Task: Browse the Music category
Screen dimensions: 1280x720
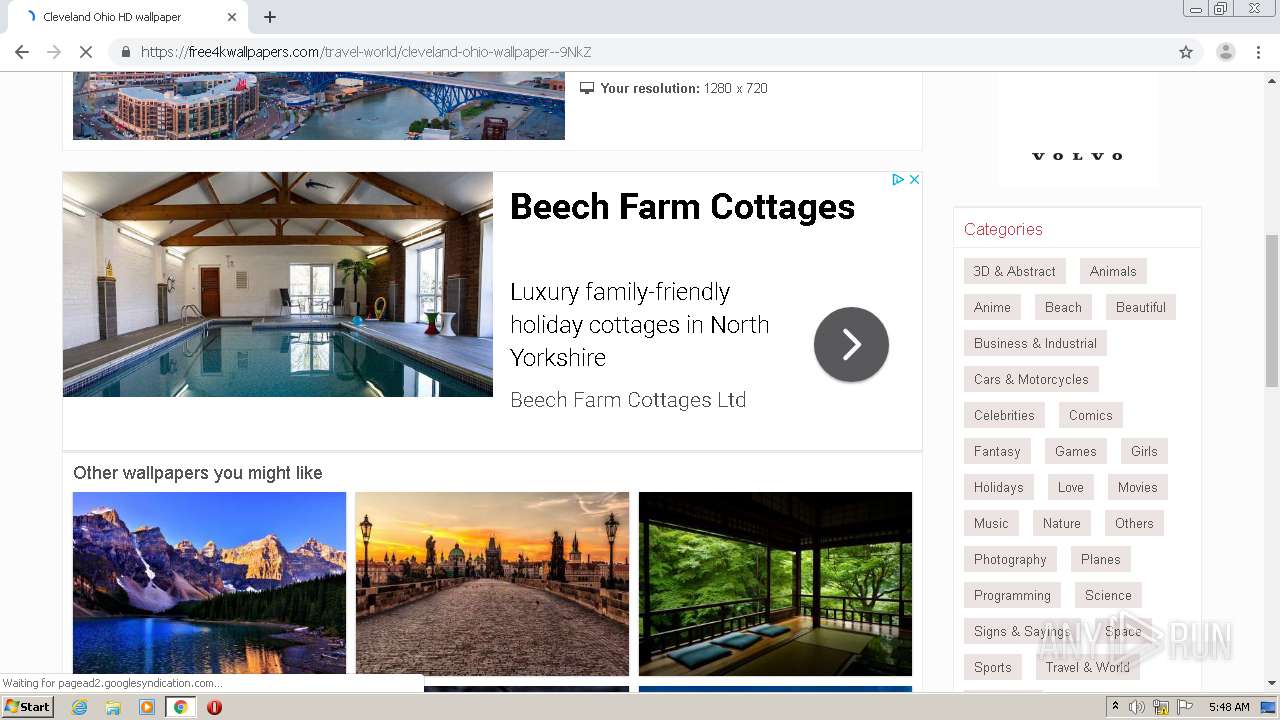Action: pos(991,523)
